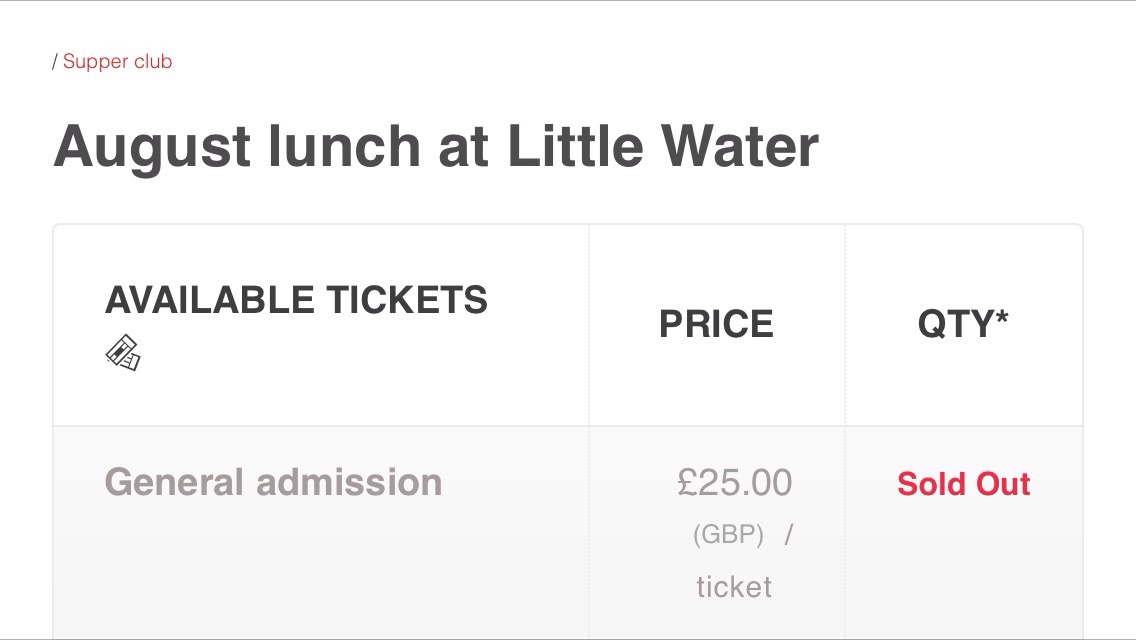Select the August lunch at Little Water heading

pyautogui.click(x=436, y=146)
